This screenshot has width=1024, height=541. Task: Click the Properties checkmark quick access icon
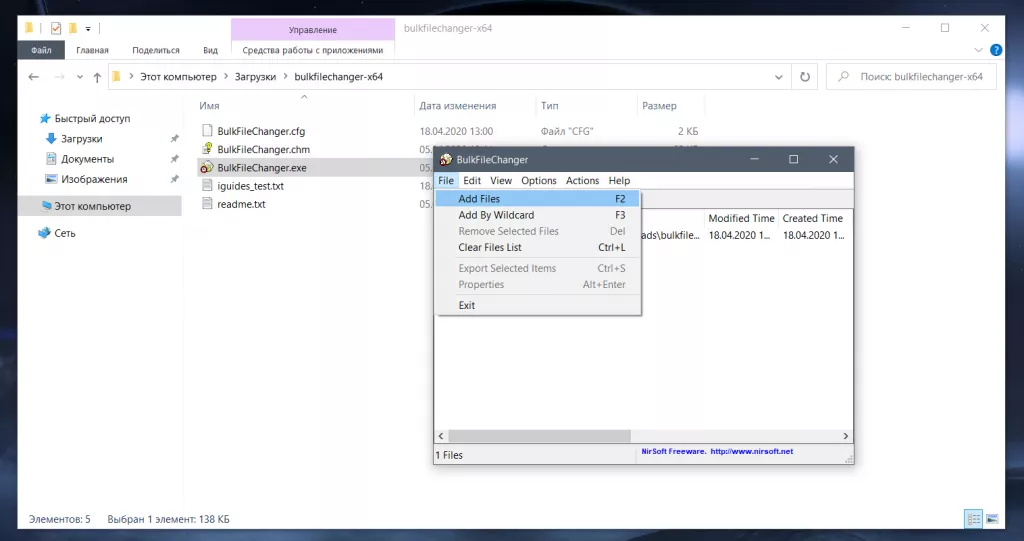(x=56, y=28)
